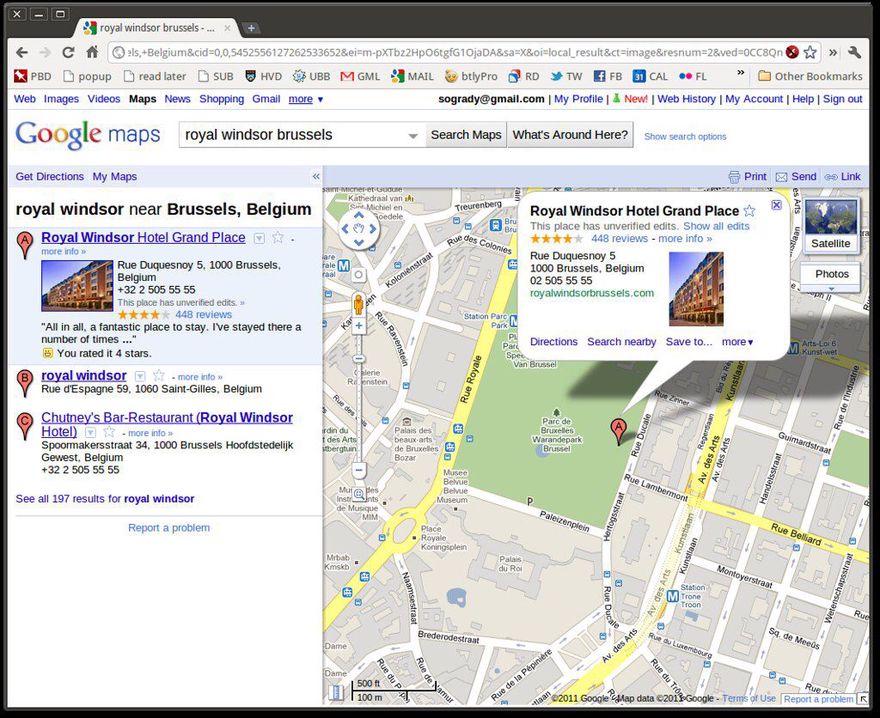This screenshot has height=718, width=880.
Task: Send the map by email
Action: tap(796, 176)
